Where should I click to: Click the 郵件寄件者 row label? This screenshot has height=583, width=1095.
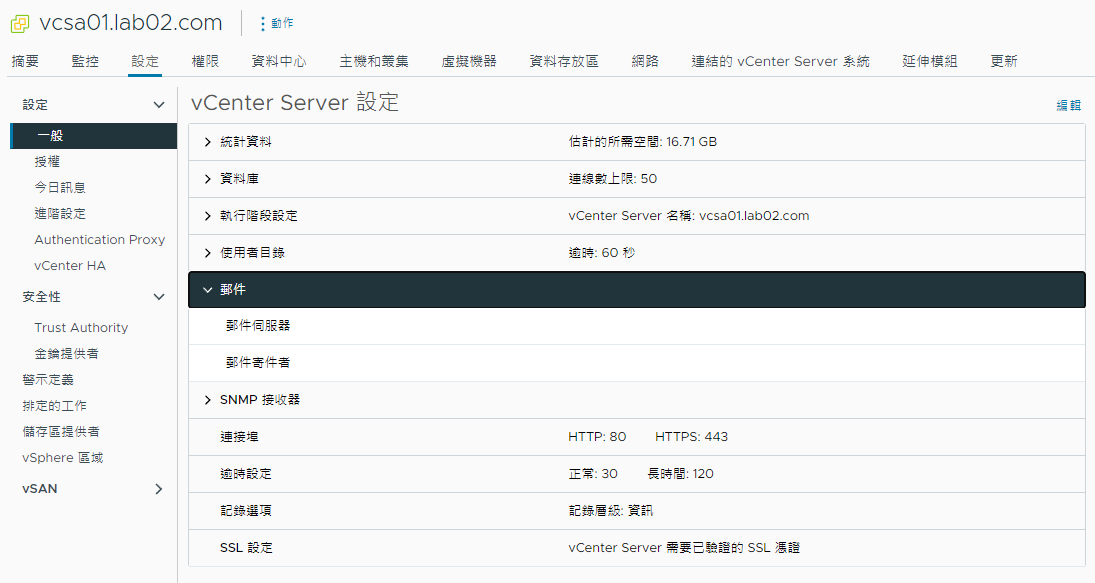[x=258, y=363]
